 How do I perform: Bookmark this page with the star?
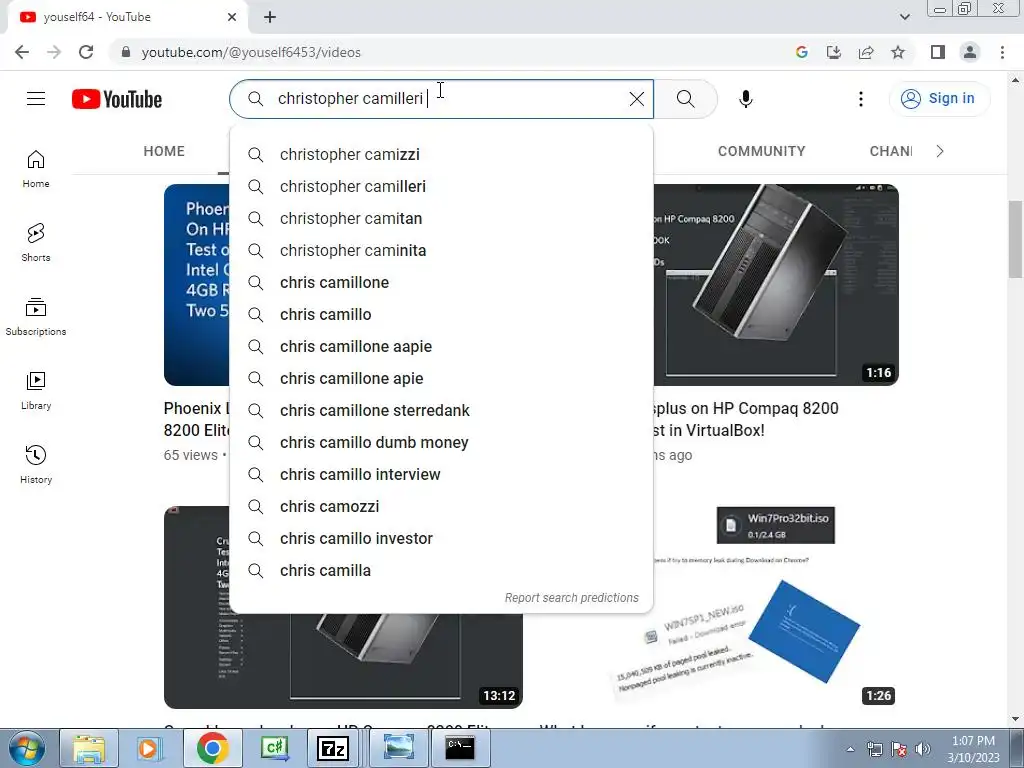898,52
